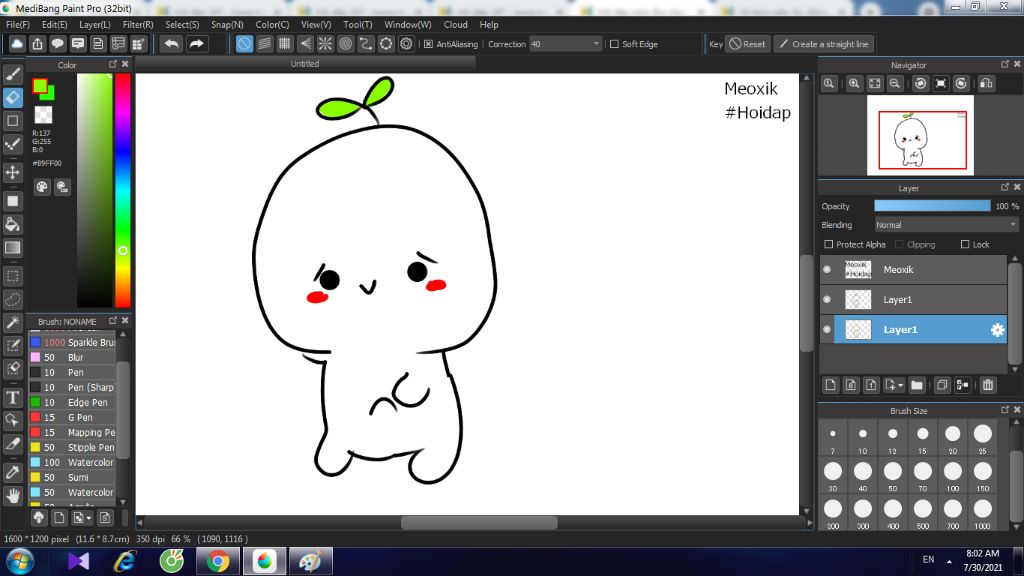Enable curve snap
The image size is (1024, 576).
coord(366,44)
